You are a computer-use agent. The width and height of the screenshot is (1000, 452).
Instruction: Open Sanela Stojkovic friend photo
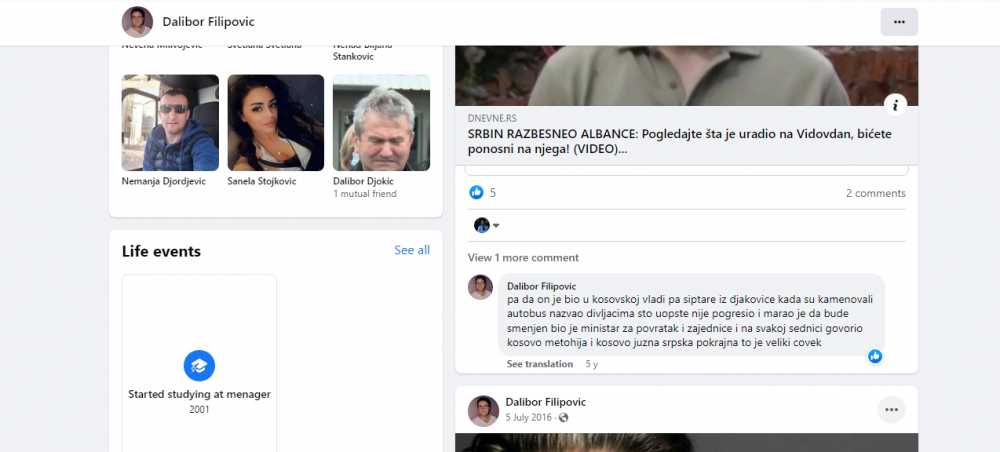pos(276,123)
